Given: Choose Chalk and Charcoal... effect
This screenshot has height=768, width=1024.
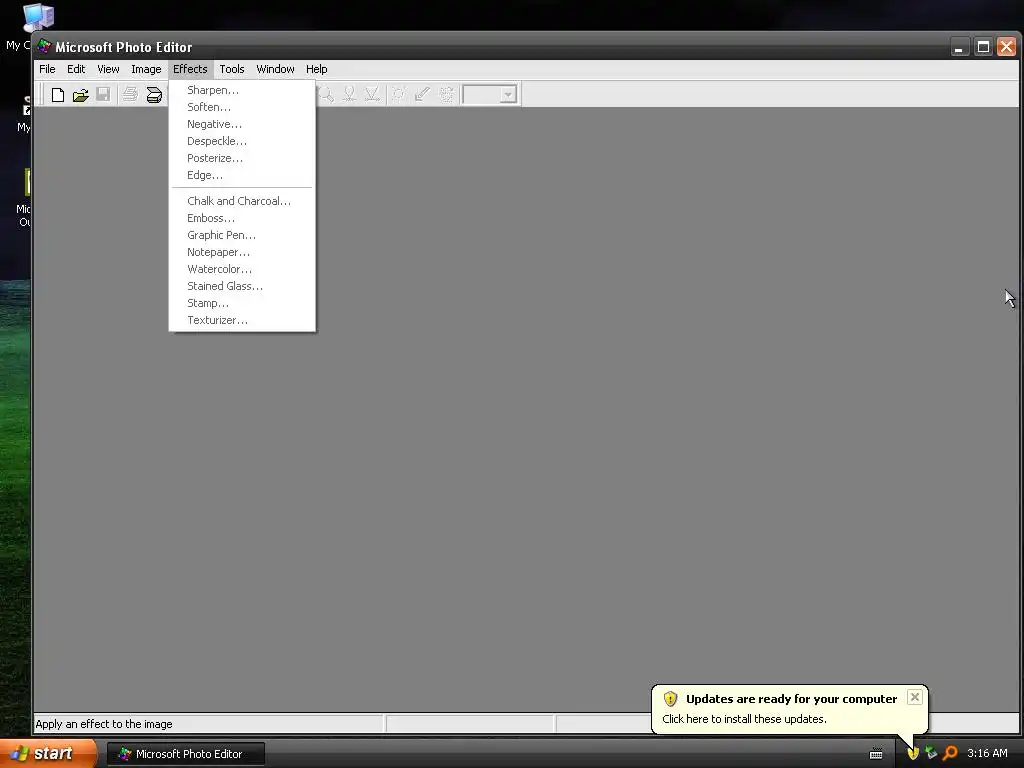Looking at the screenshot, I should coord(242,201).
